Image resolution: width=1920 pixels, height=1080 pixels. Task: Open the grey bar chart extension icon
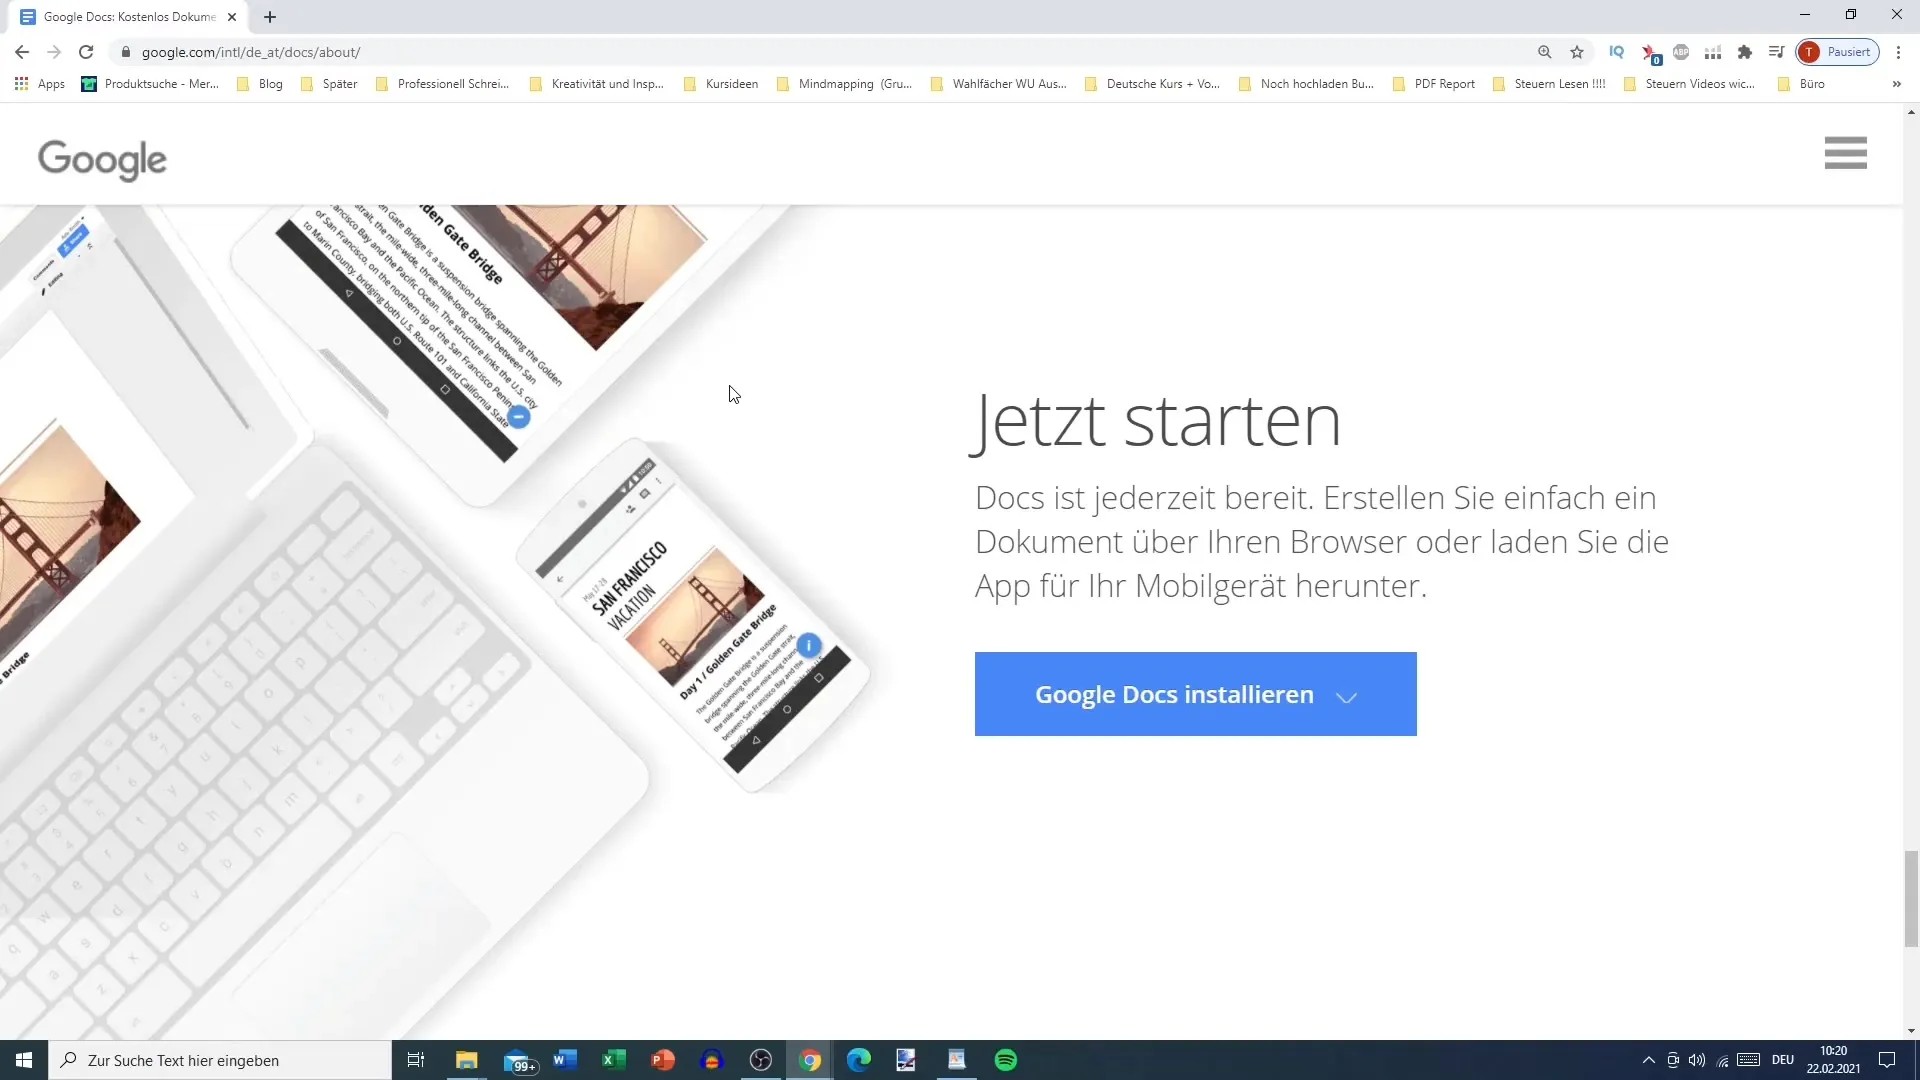coord(1713,52)
